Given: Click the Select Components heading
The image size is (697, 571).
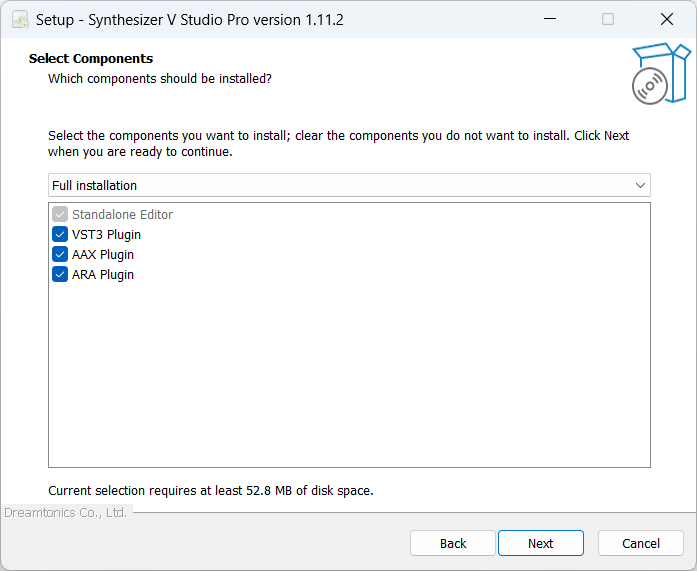Looking at the screenshot, I should pyautogui.click(x=91, y=59).
